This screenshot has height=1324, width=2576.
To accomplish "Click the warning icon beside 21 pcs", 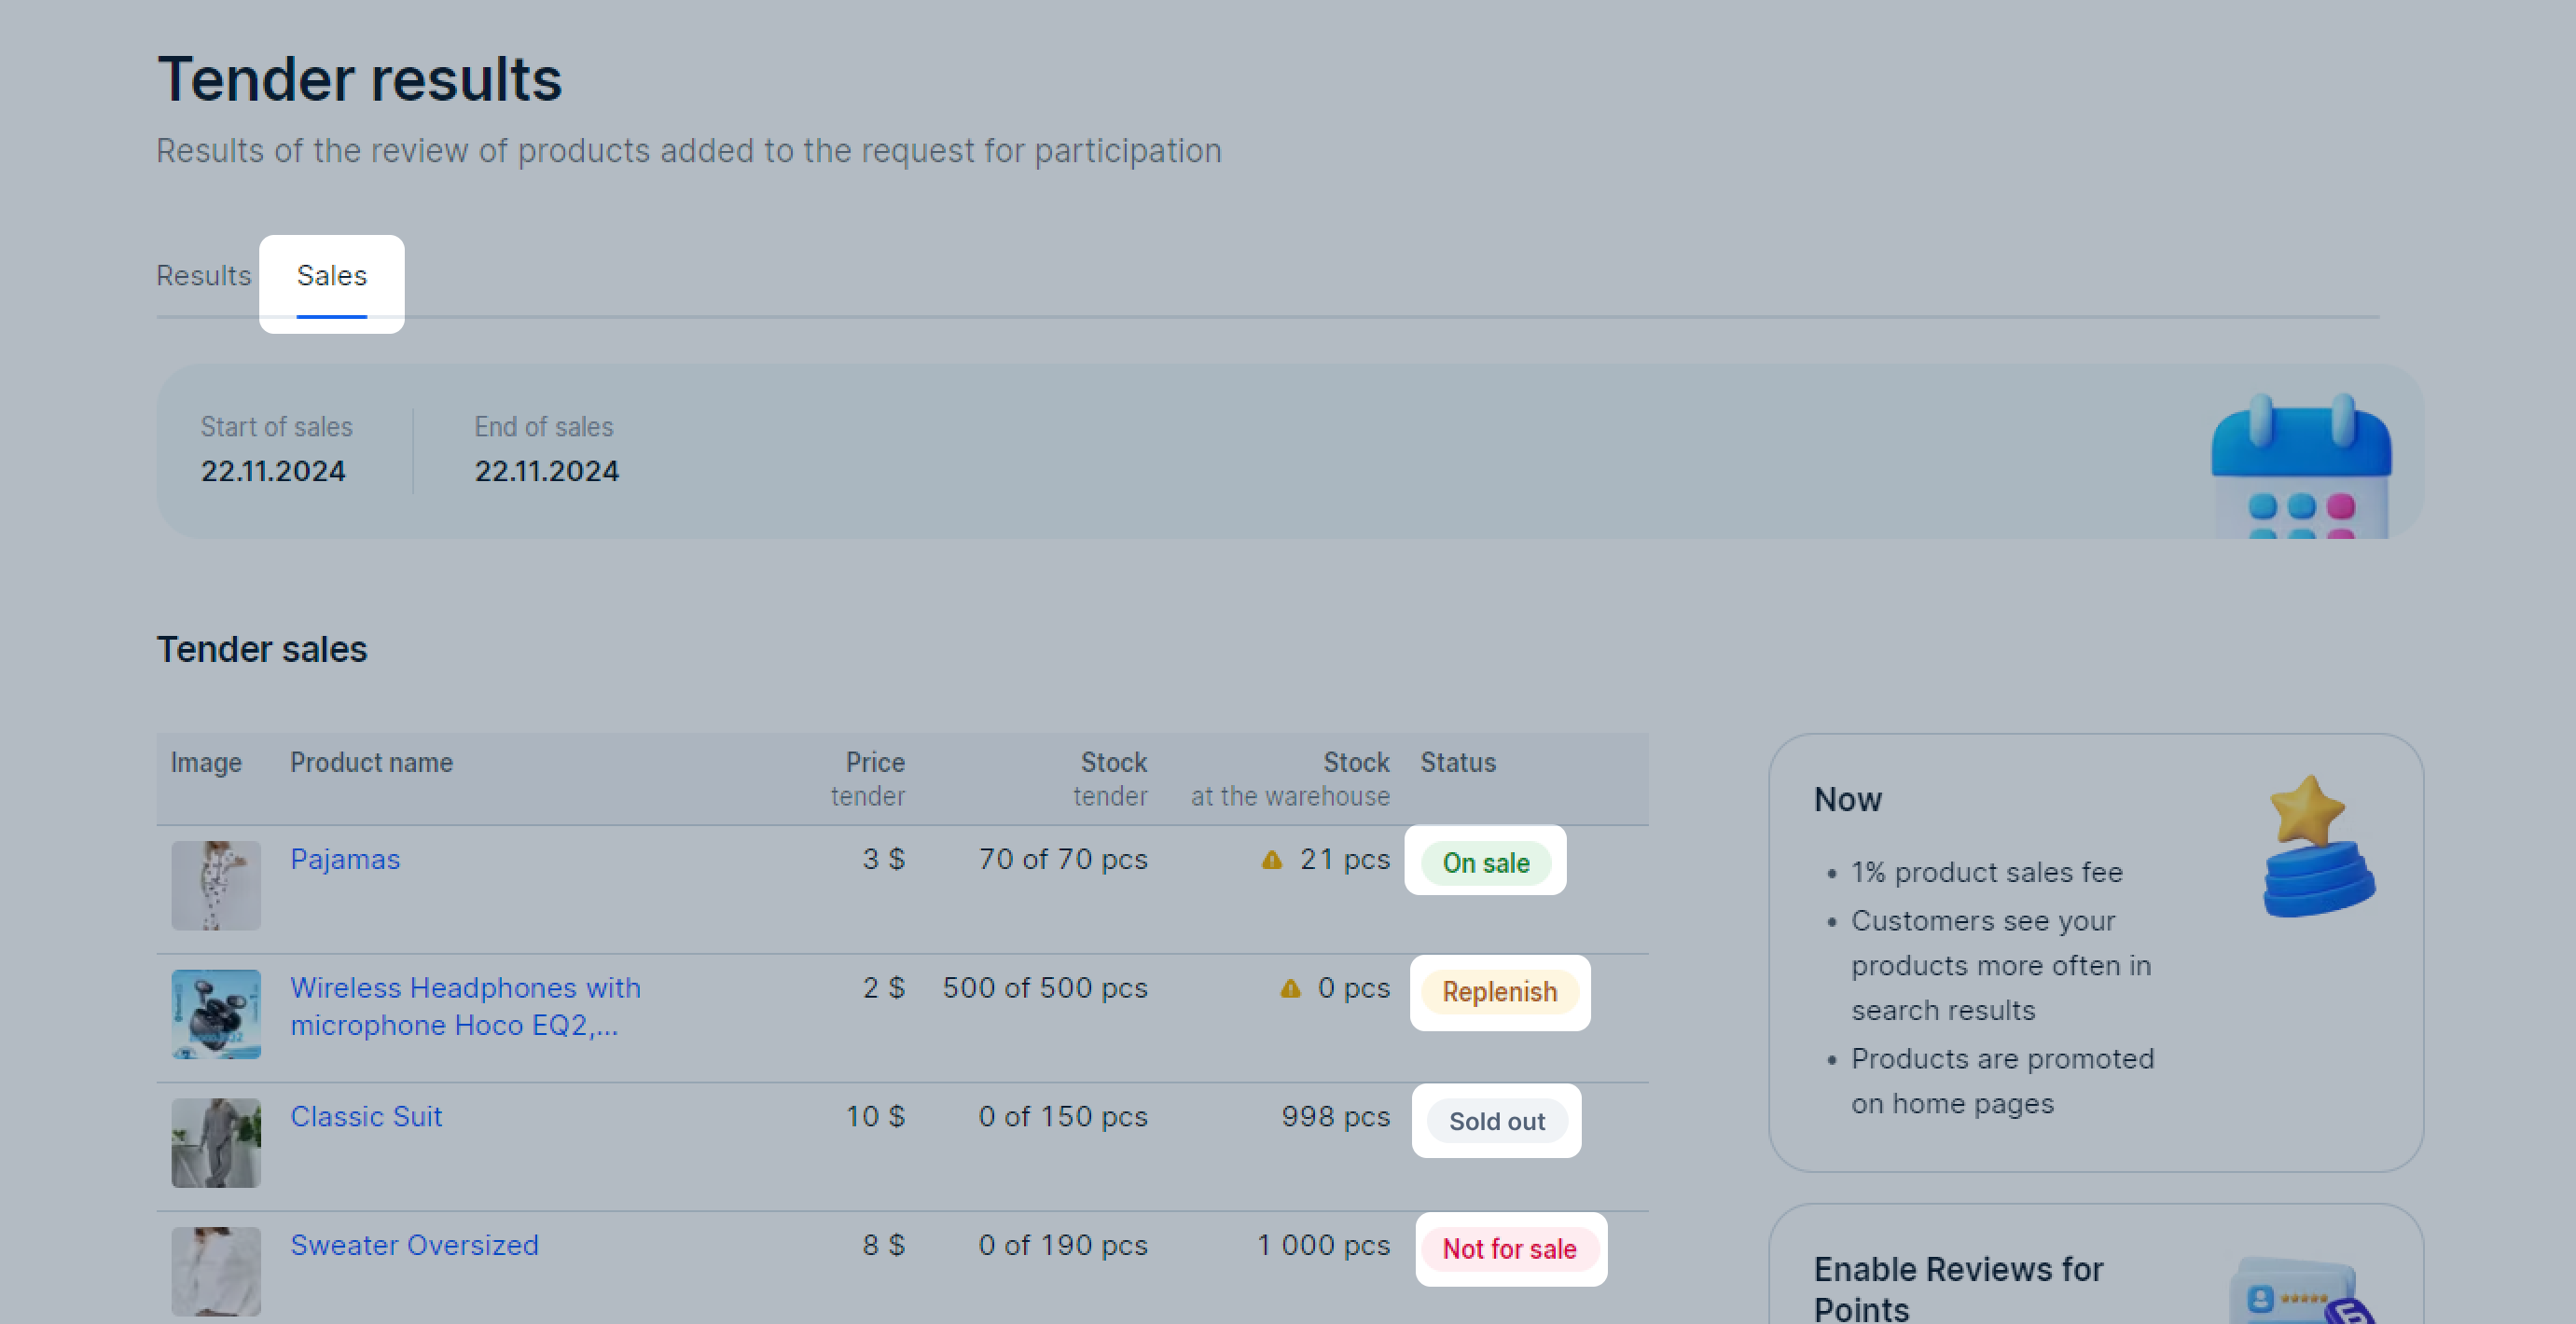I will 1271,859.
